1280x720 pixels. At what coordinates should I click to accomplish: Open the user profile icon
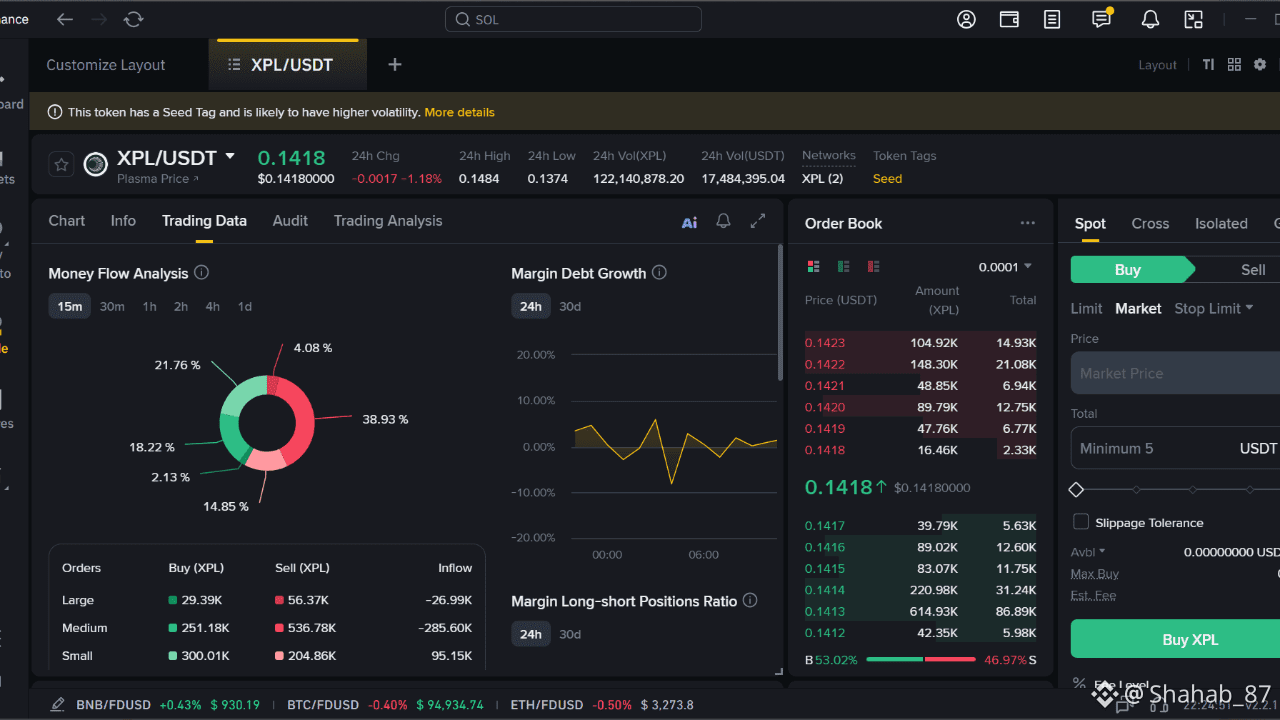[966, 19]
